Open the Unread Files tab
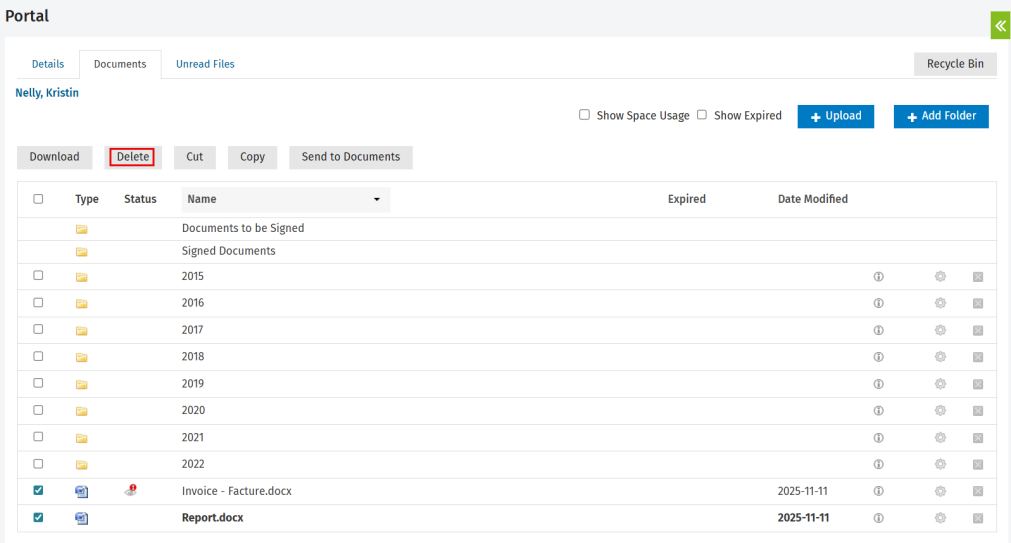1011x543 pixels. [205, 64]
